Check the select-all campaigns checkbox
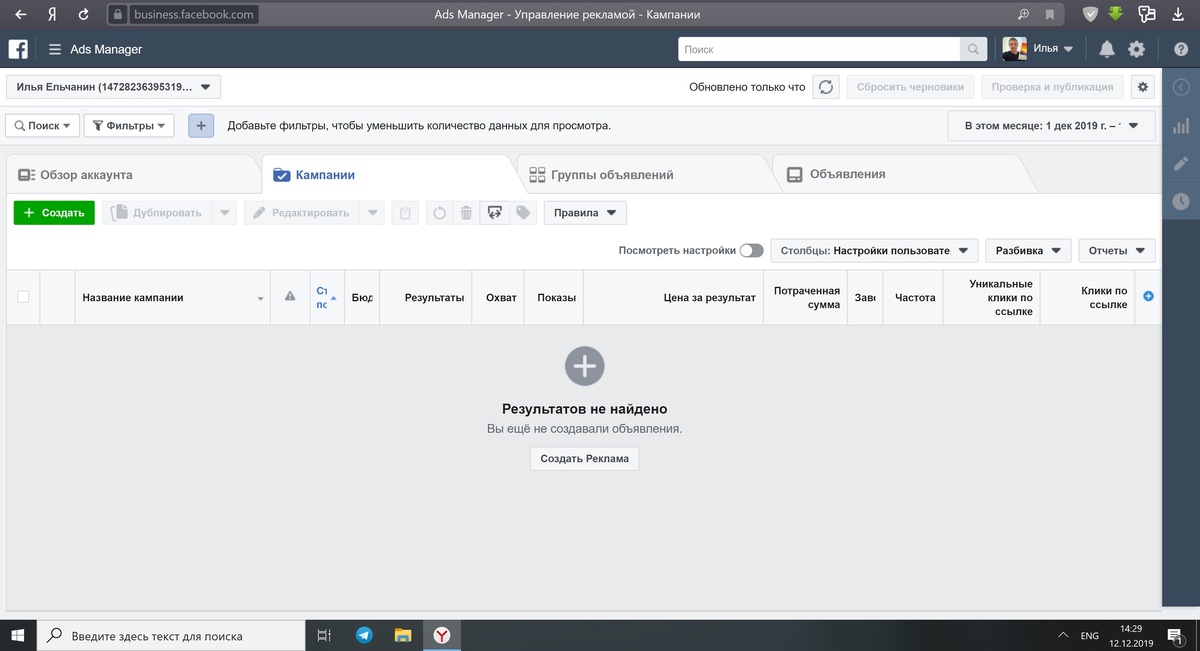The height and width of the screenshot is (651, 1200). [23, 296]
